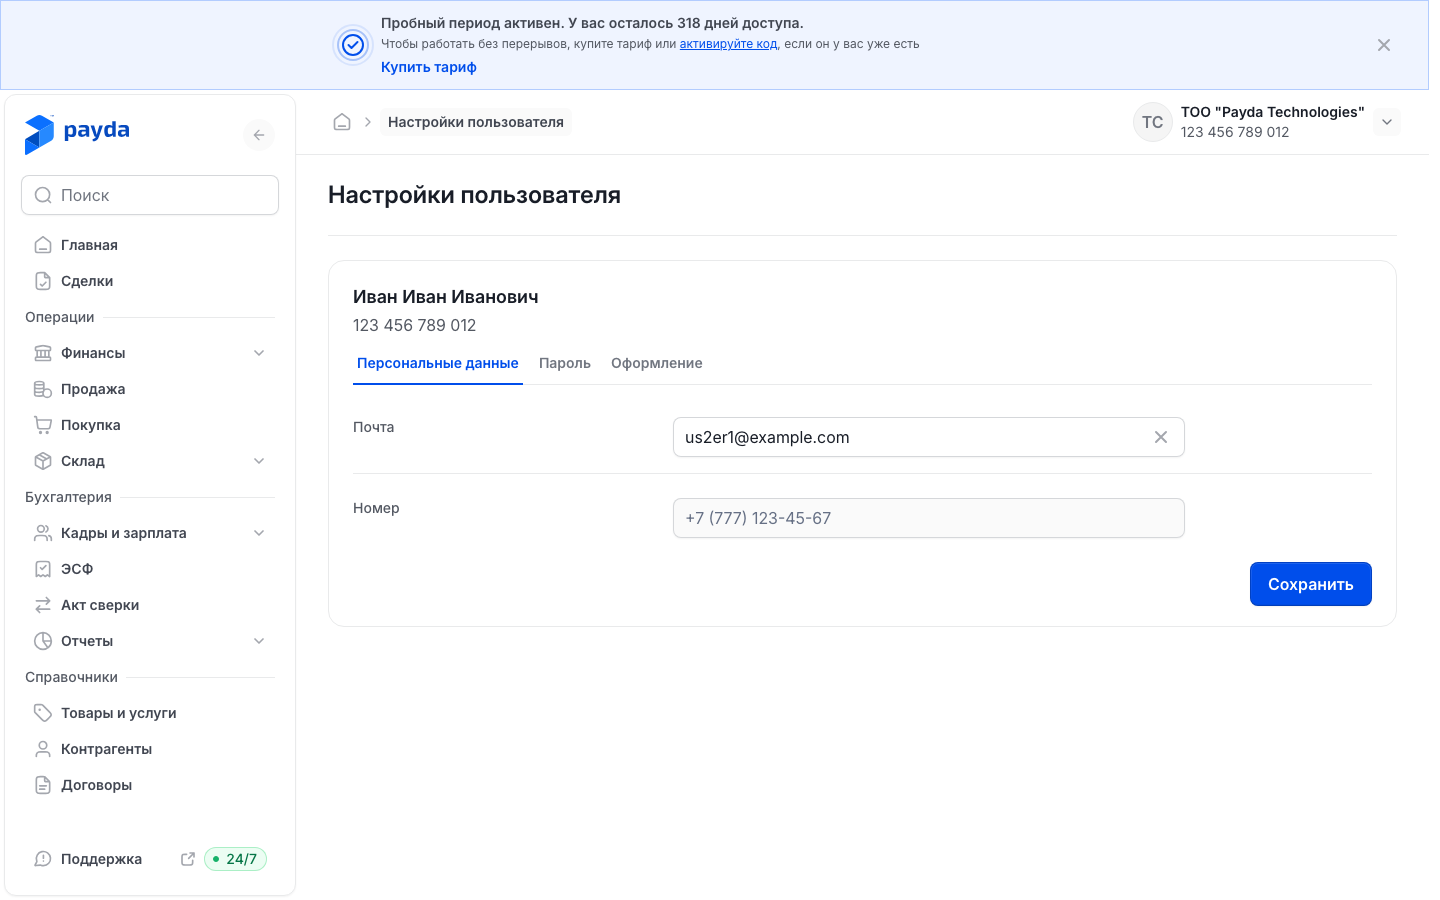Expand the Кадры и зарплата chevron
The image size is (1440, 900).
(x=259, y=533)
